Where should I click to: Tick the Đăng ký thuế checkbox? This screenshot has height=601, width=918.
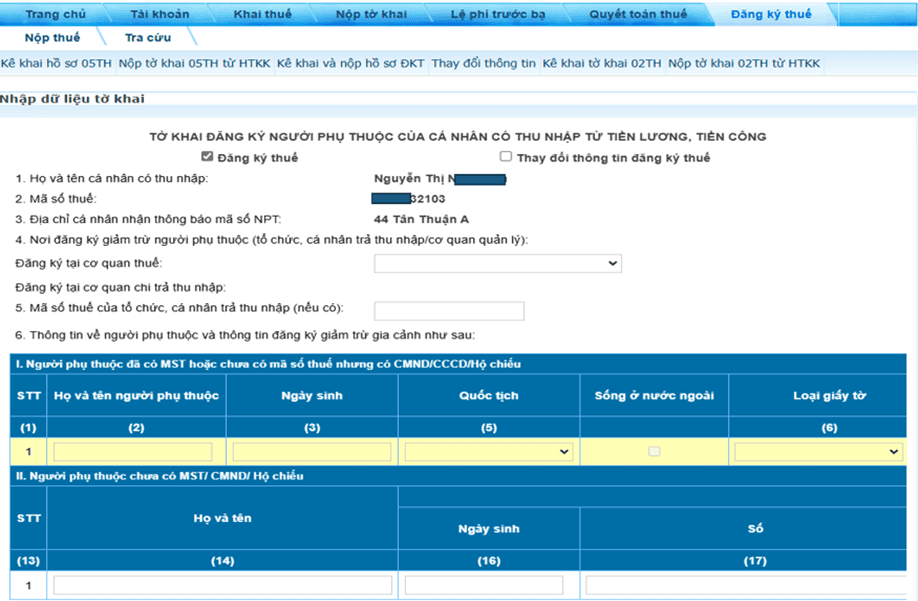207,157
